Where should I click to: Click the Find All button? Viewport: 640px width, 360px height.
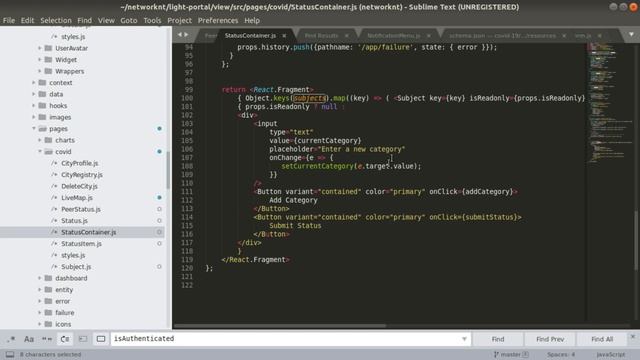(x=602, y=339)
